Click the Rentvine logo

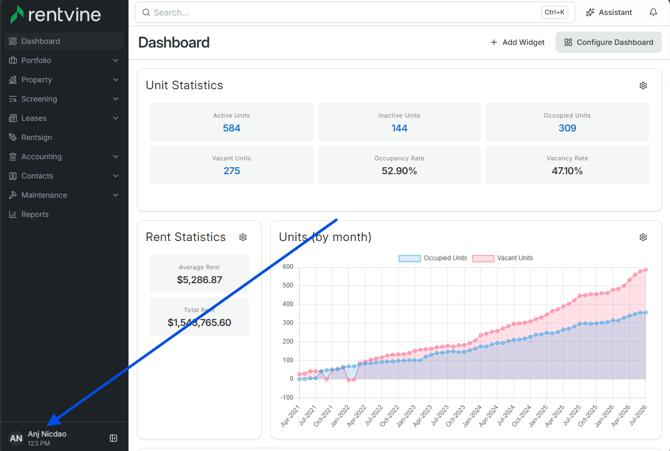(x=56, y=15)
